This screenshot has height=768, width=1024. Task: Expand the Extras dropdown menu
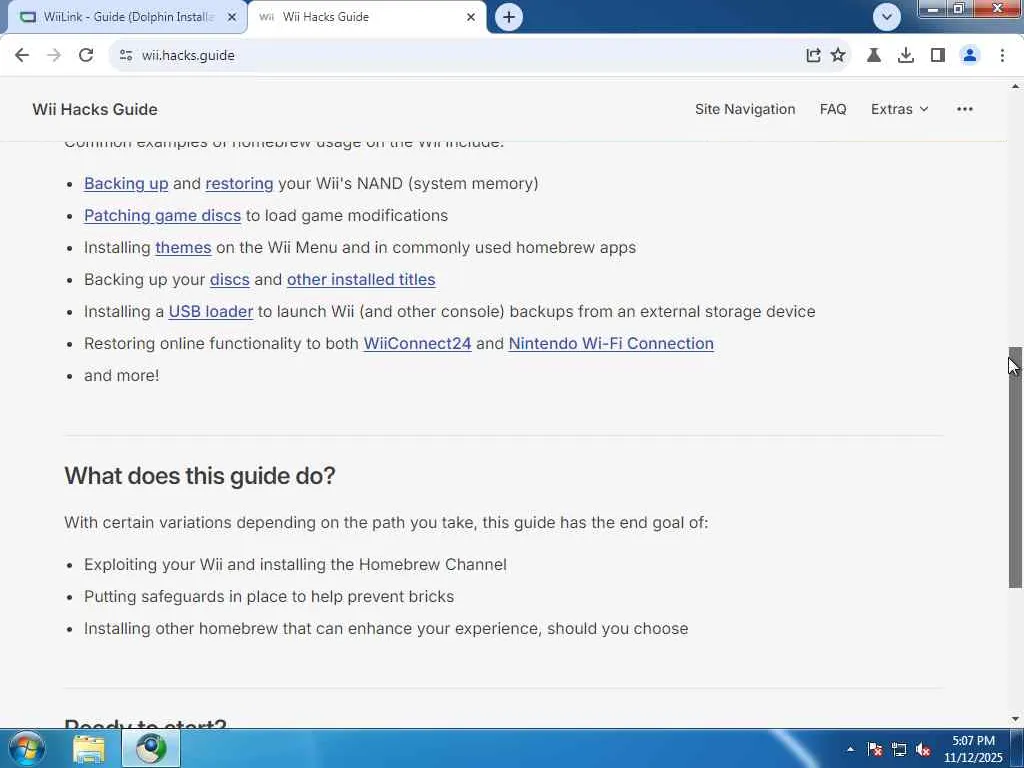899,109
